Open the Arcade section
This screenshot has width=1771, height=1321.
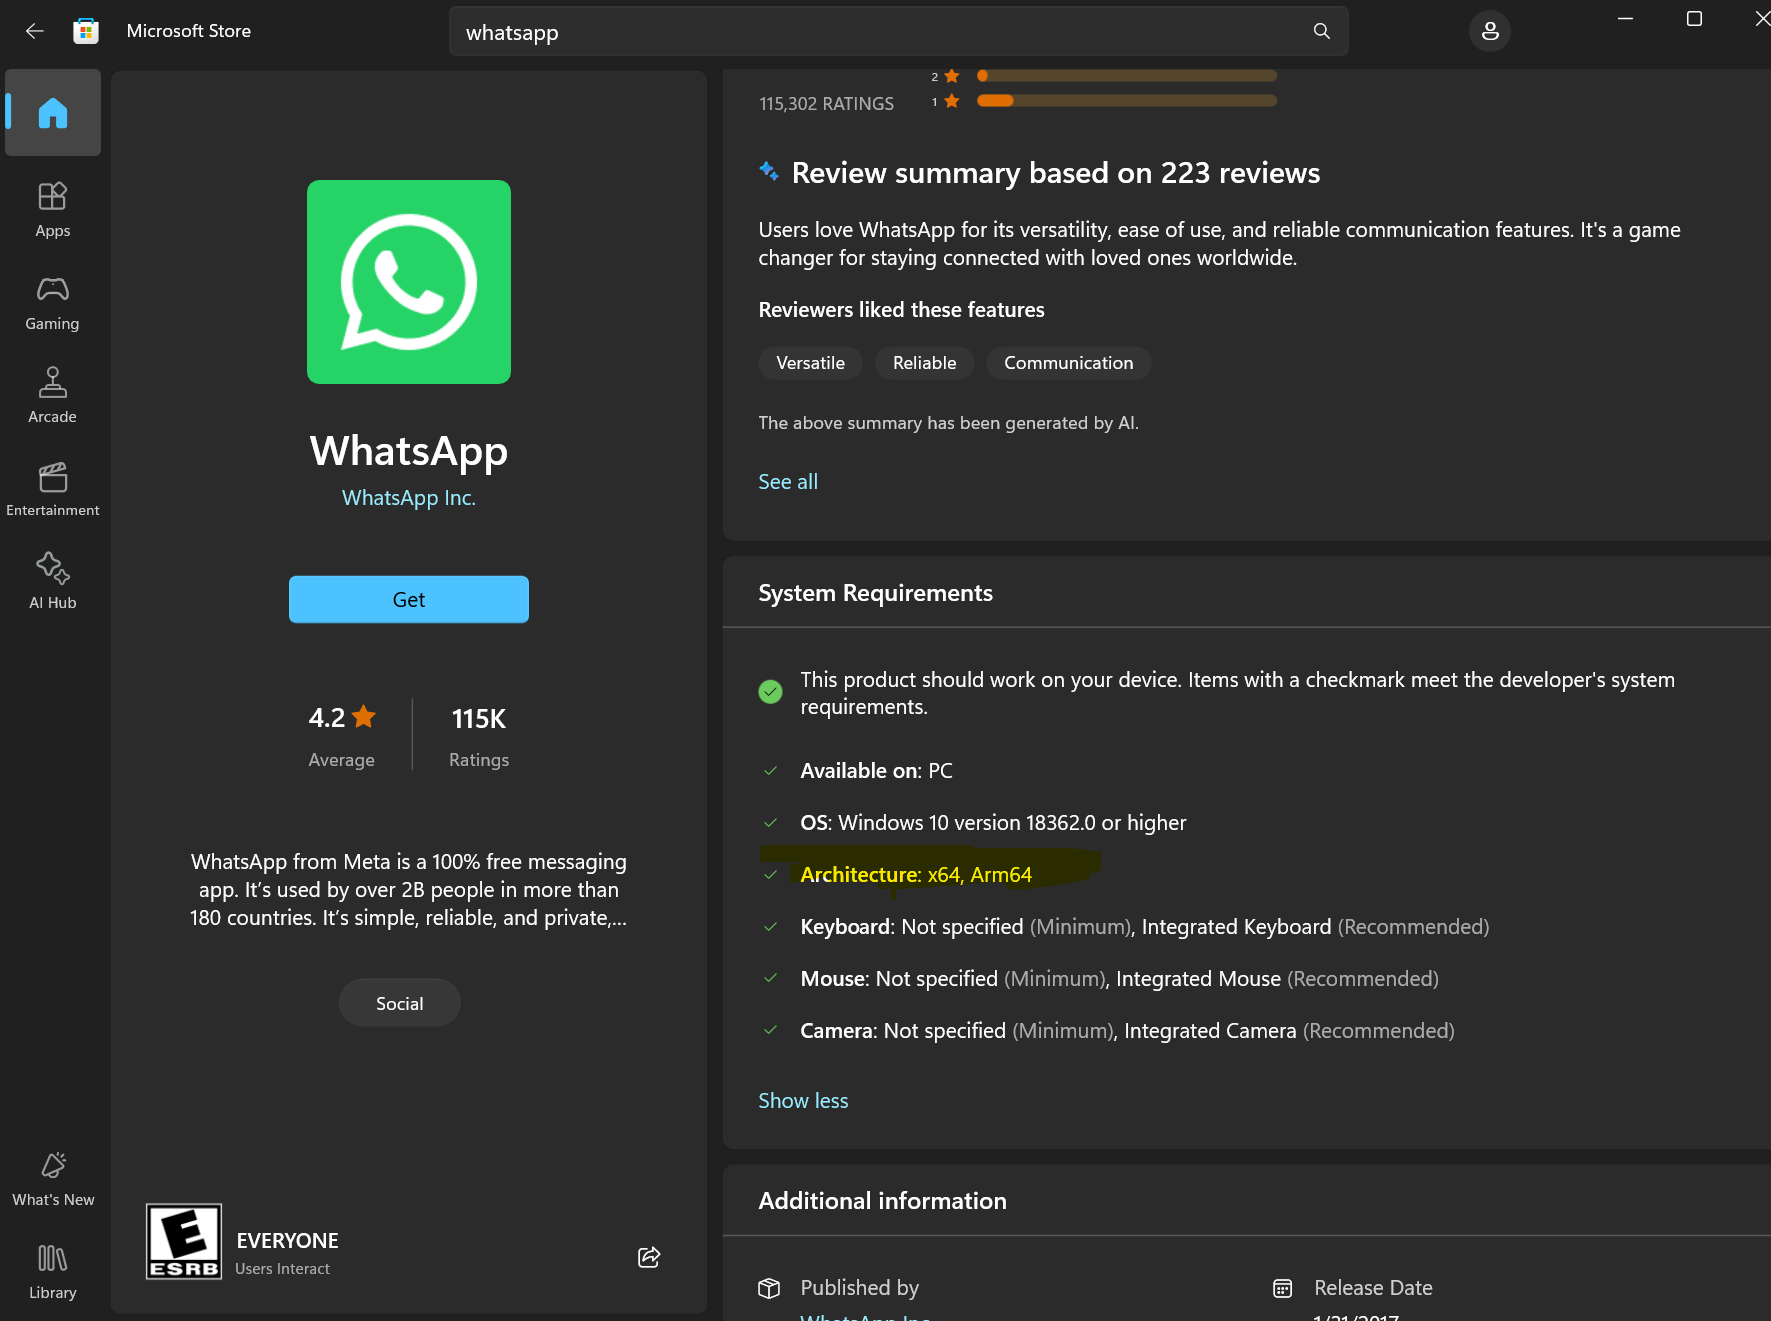tap(53, 395)
